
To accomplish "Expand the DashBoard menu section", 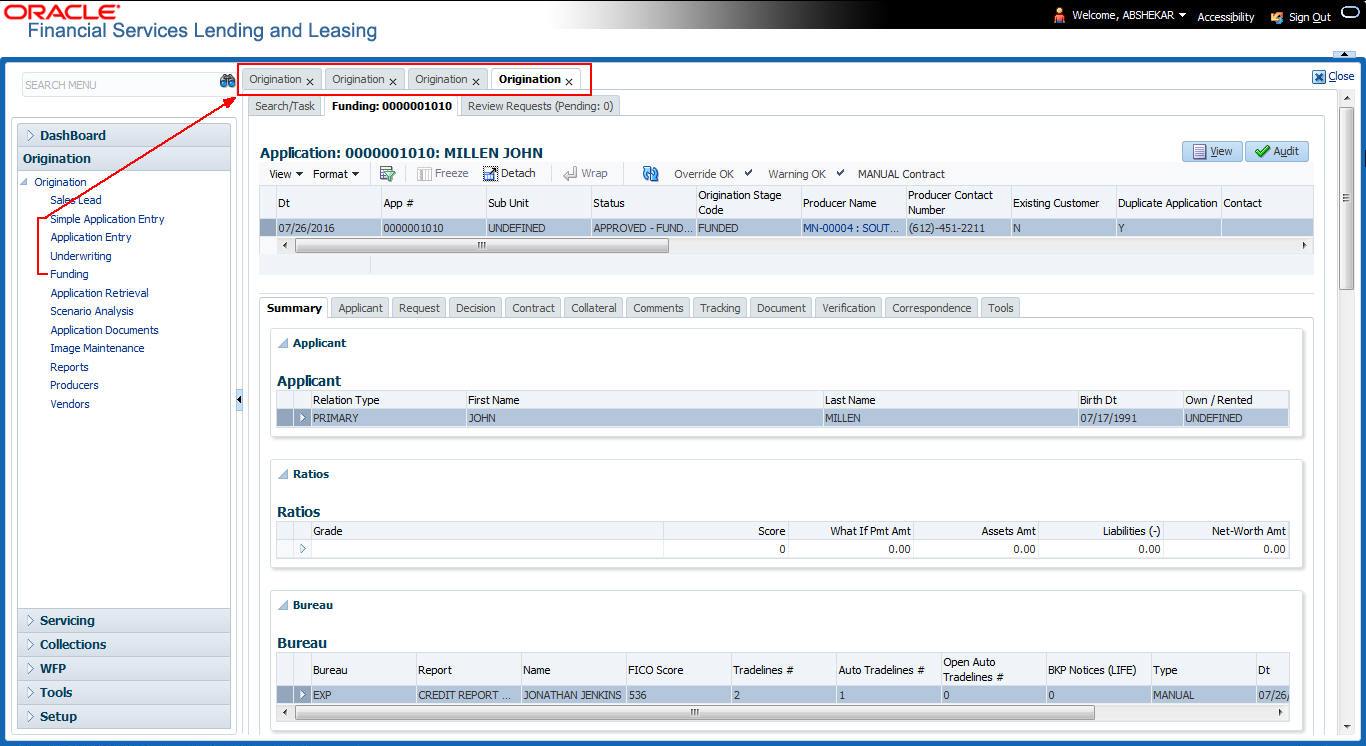I will click(x=31, y=135).
